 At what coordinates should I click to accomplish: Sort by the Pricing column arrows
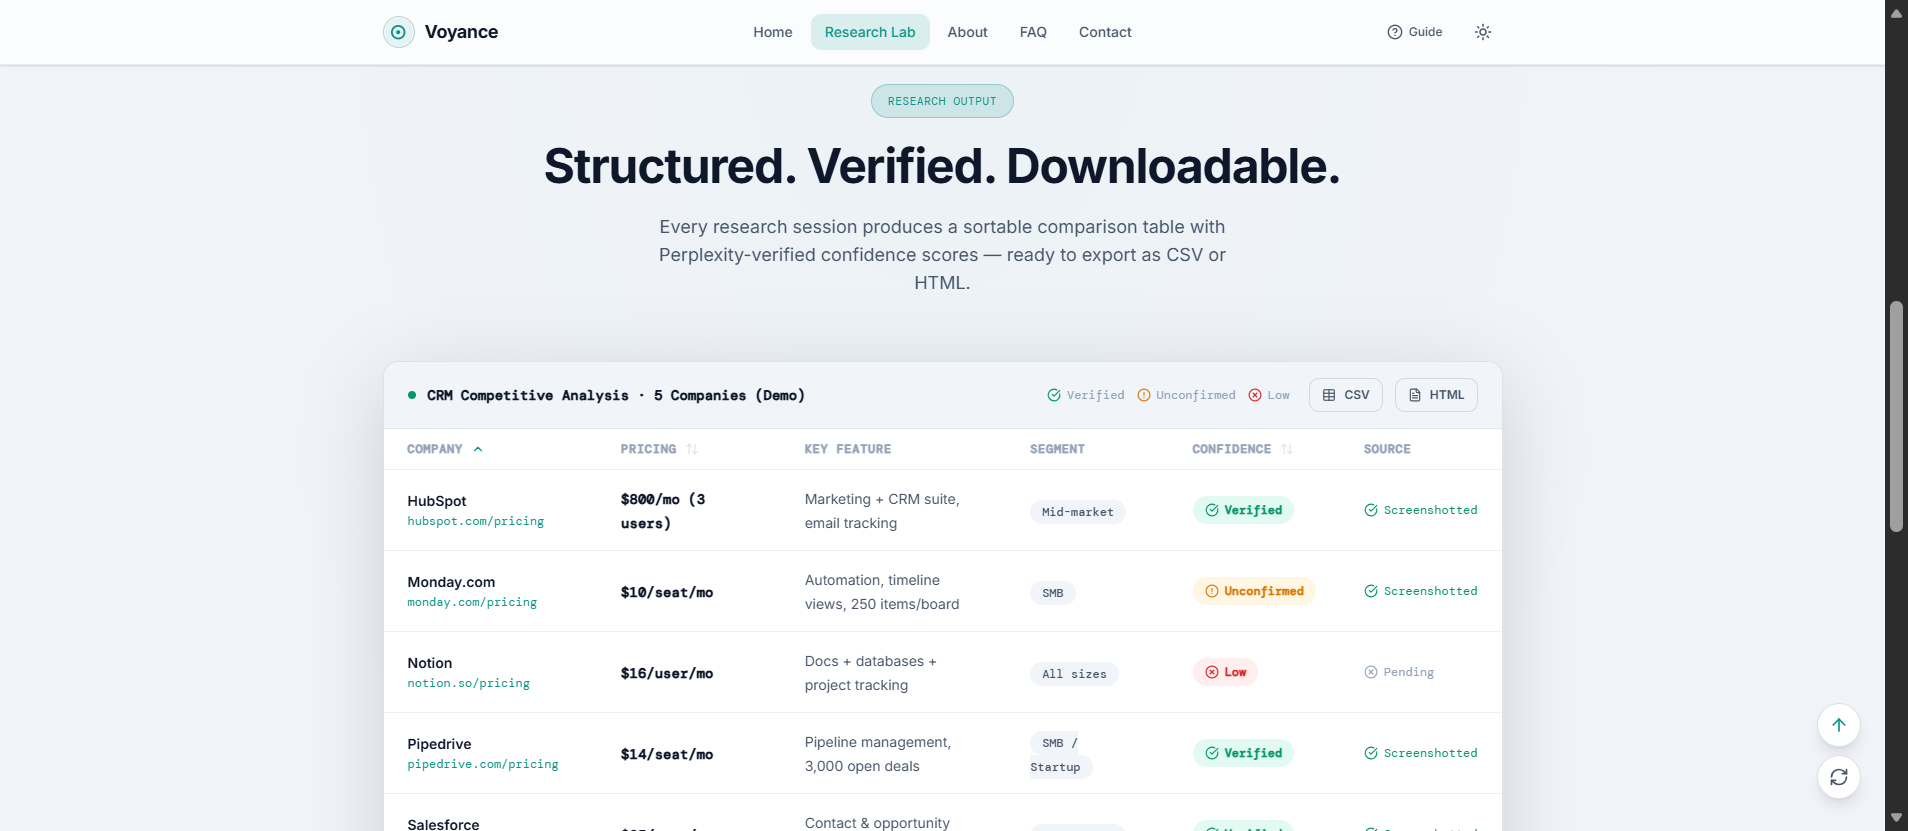692,449
